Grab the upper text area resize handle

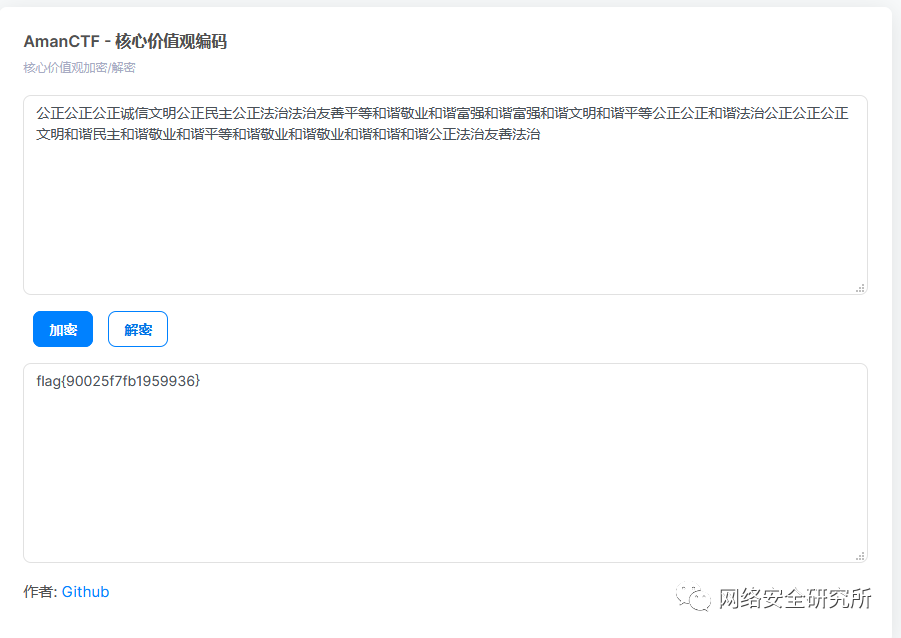[860, 288]
